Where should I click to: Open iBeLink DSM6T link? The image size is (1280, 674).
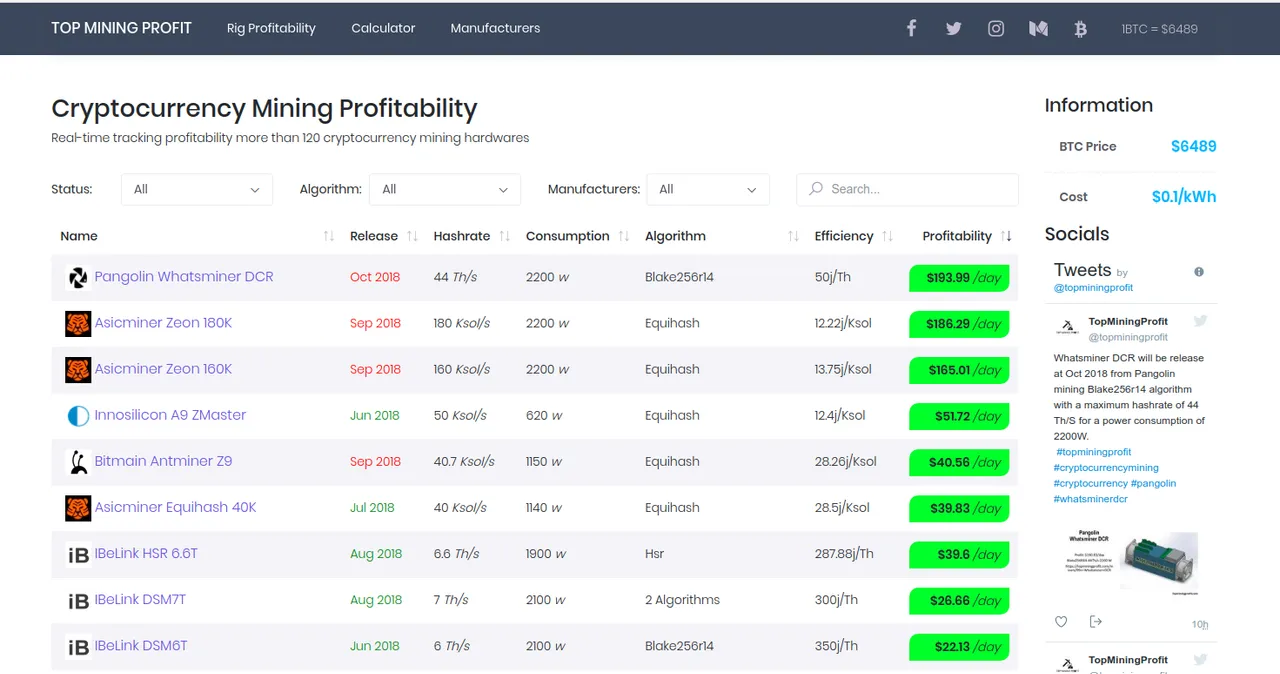click(x=141, y=645)
